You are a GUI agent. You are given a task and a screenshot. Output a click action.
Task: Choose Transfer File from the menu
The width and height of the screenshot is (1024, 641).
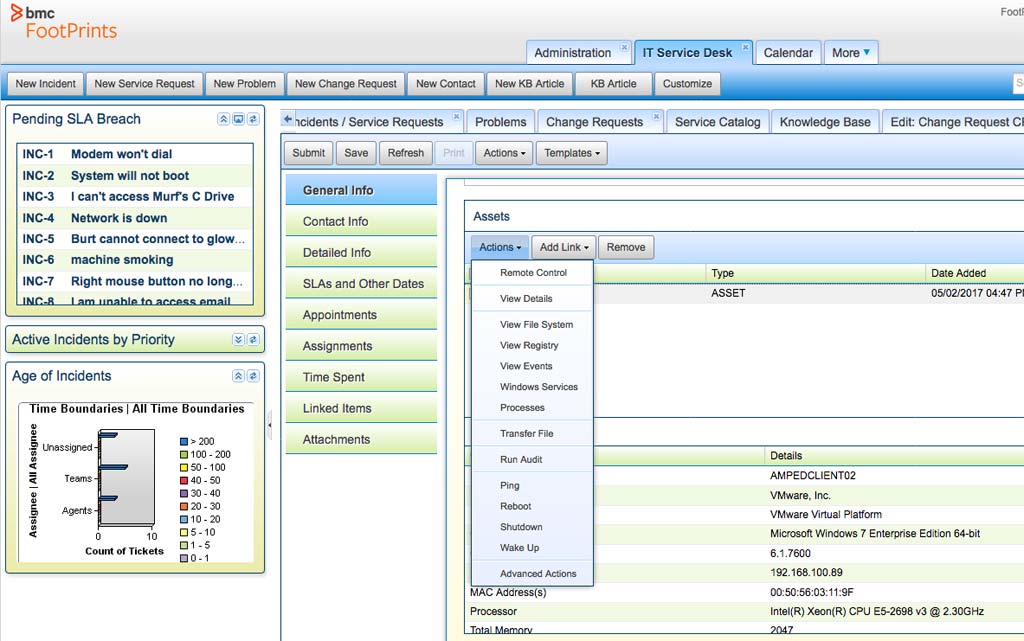[x=532, y=433]
